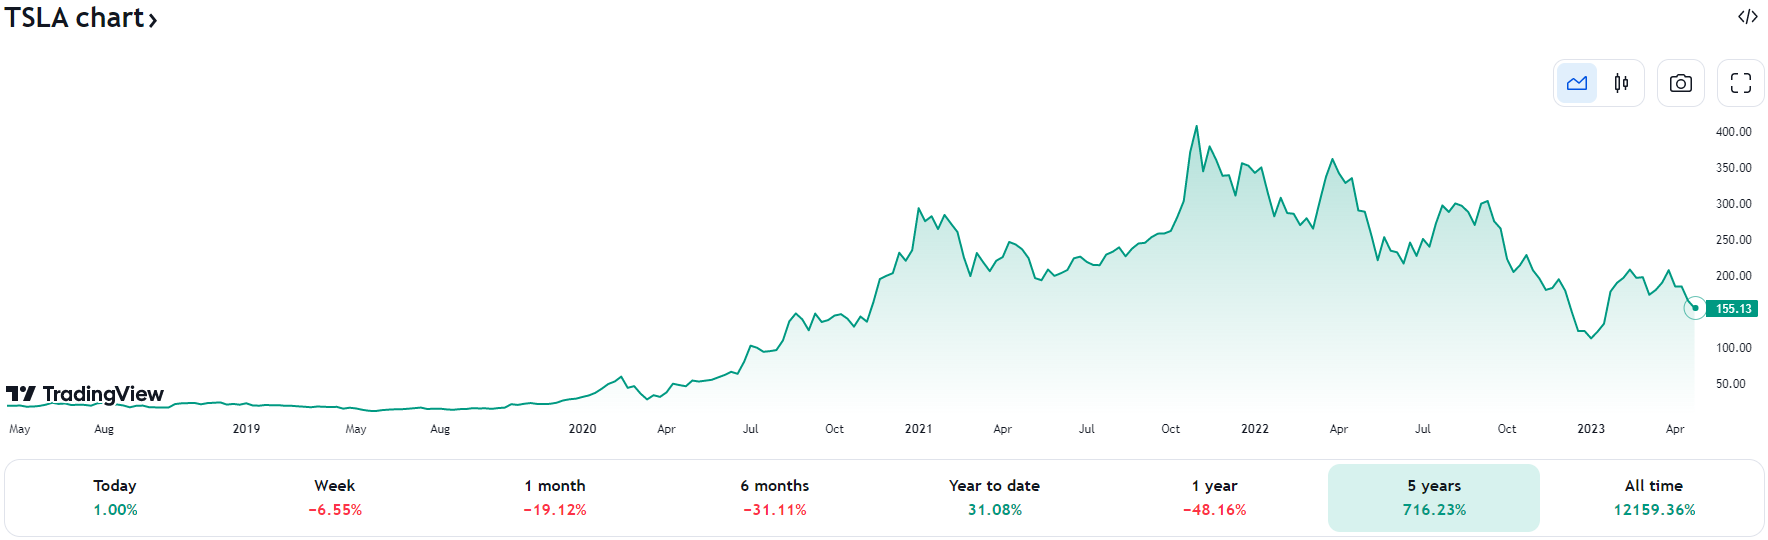The width and height of the screenshot is (1768, 540).
Task: Select the 5 years range
Action: pyautogui.click(x=1434, y=497)
